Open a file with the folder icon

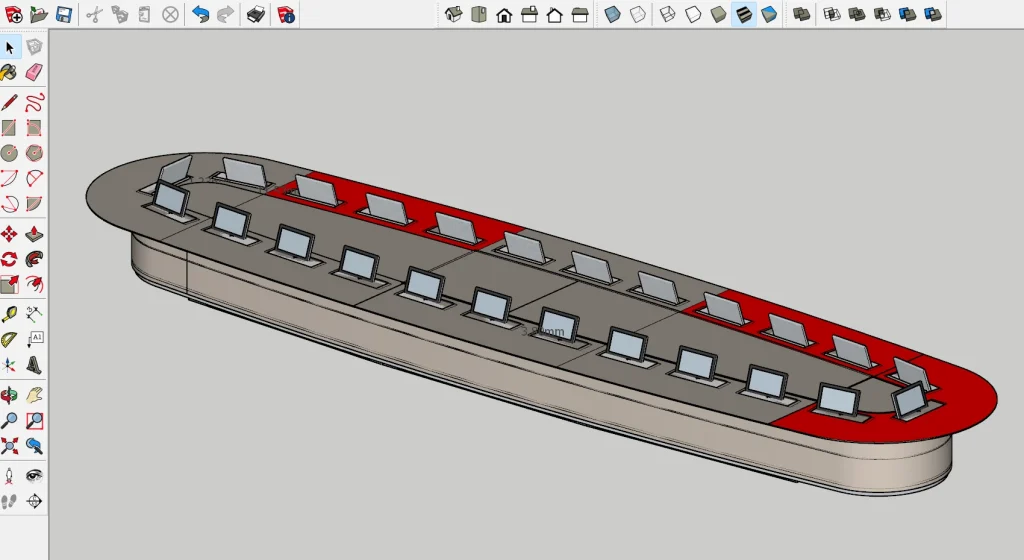click(39, 14)
